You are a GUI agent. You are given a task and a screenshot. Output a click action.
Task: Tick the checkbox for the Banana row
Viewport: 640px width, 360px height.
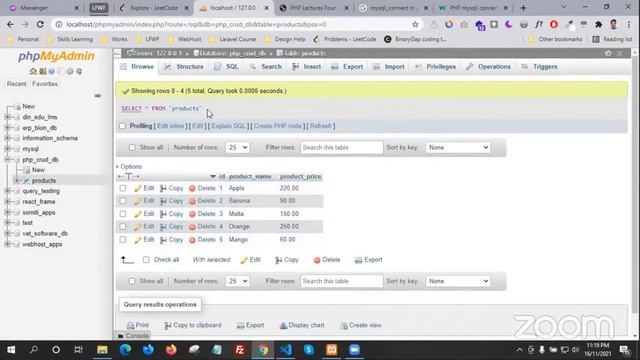[123, 201]
